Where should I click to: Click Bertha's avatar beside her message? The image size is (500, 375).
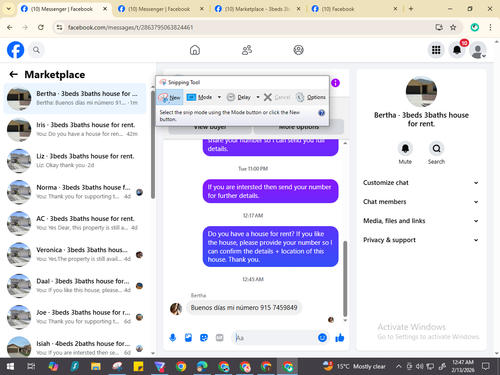(176, 309)
